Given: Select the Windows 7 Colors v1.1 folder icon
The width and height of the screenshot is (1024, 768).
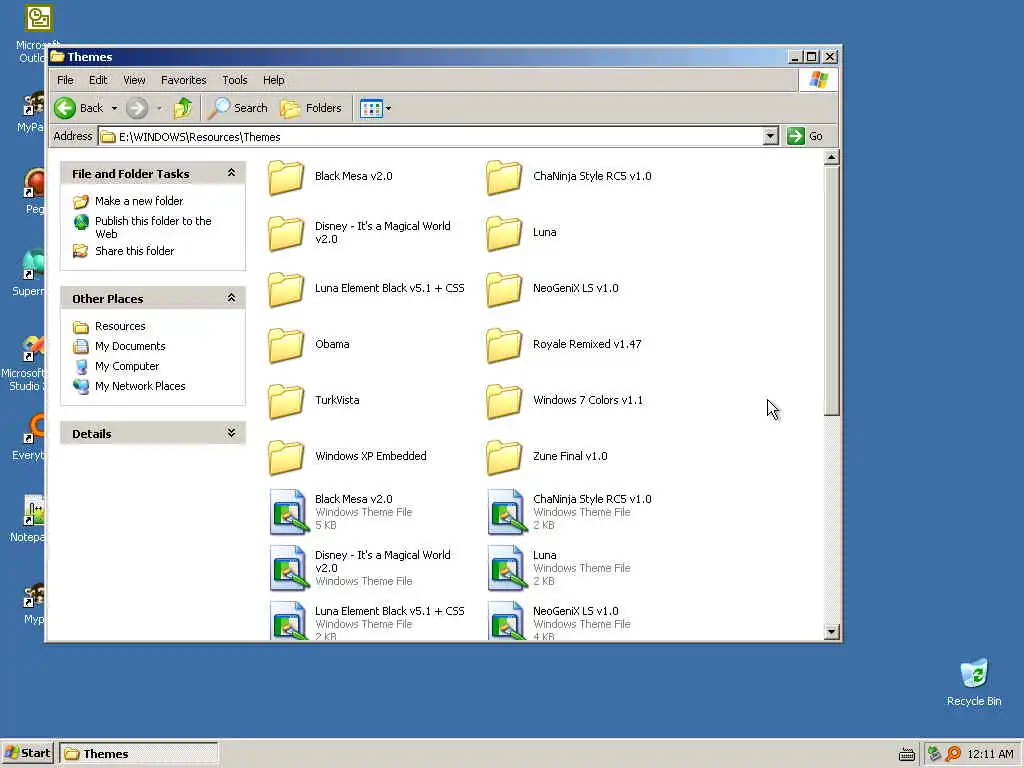Looking at the screenshot, I should (504, 401).
